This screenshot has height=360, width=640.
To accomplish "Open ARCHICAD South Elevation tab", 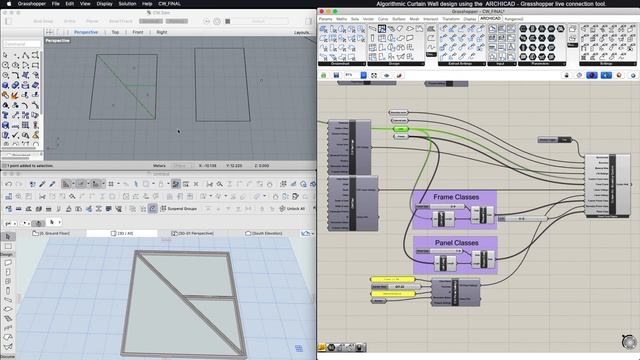I will pos(264,233).
